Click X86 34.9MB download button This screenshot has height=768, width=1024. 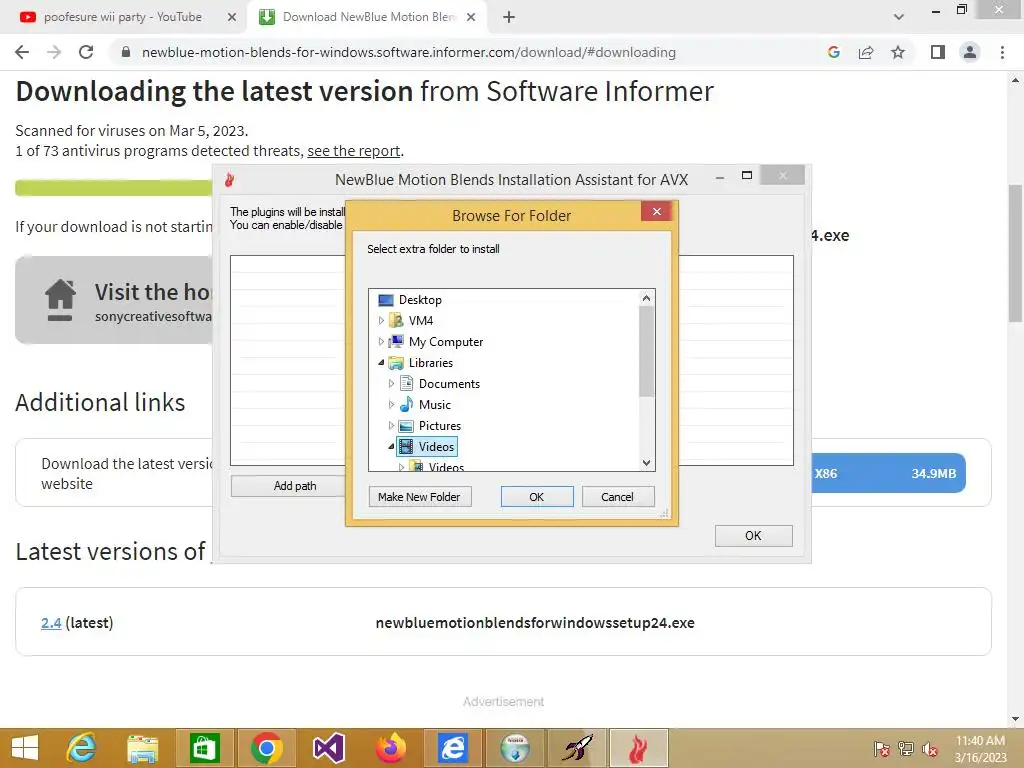pos(888,473)
